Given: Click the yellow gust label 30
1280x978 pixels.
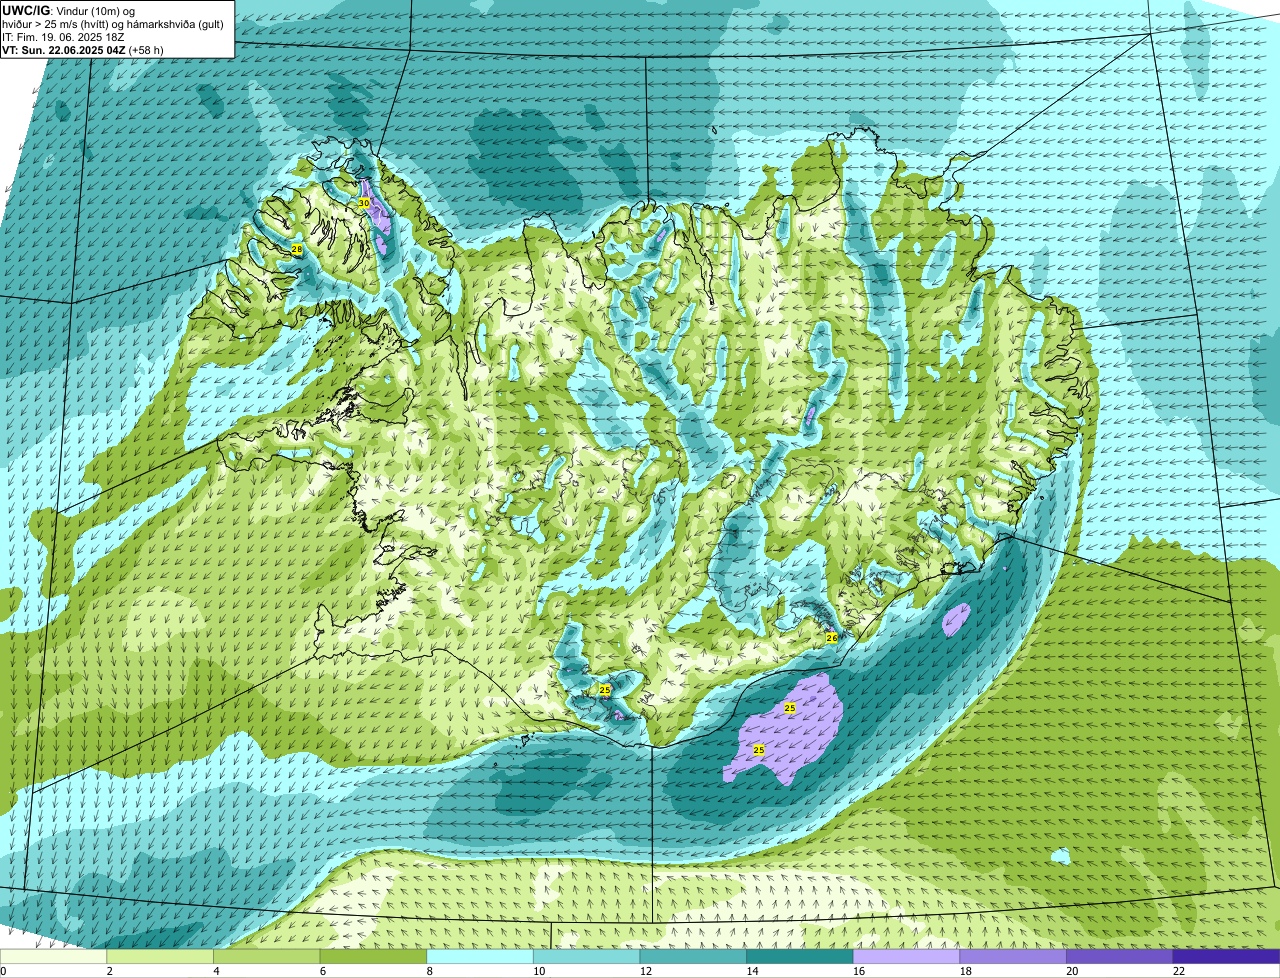Looking at the screenshot, I should [x=364, y=203].
